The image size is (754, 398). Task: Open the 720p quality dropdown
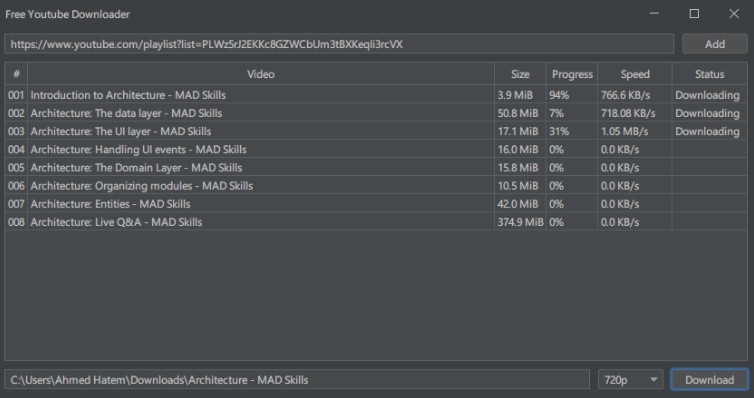pyautogui.click(x=630, y=380)
